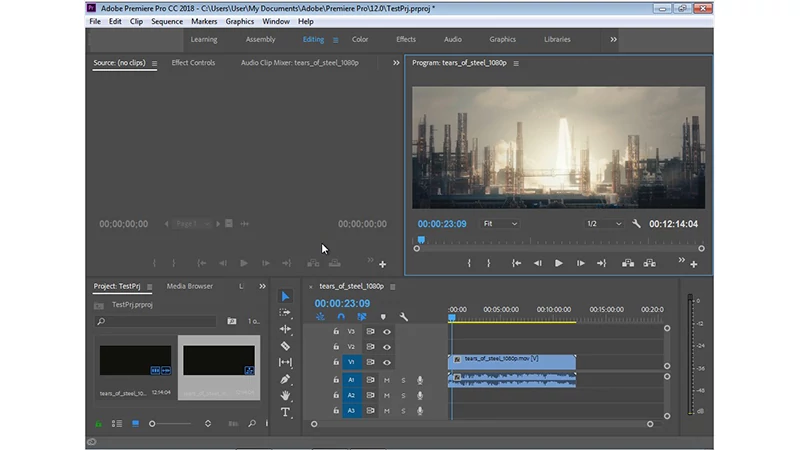The image size is (800, 450).
Task: Toggle Snap magnet icon in timeline
Action: (x=341, y=317)
